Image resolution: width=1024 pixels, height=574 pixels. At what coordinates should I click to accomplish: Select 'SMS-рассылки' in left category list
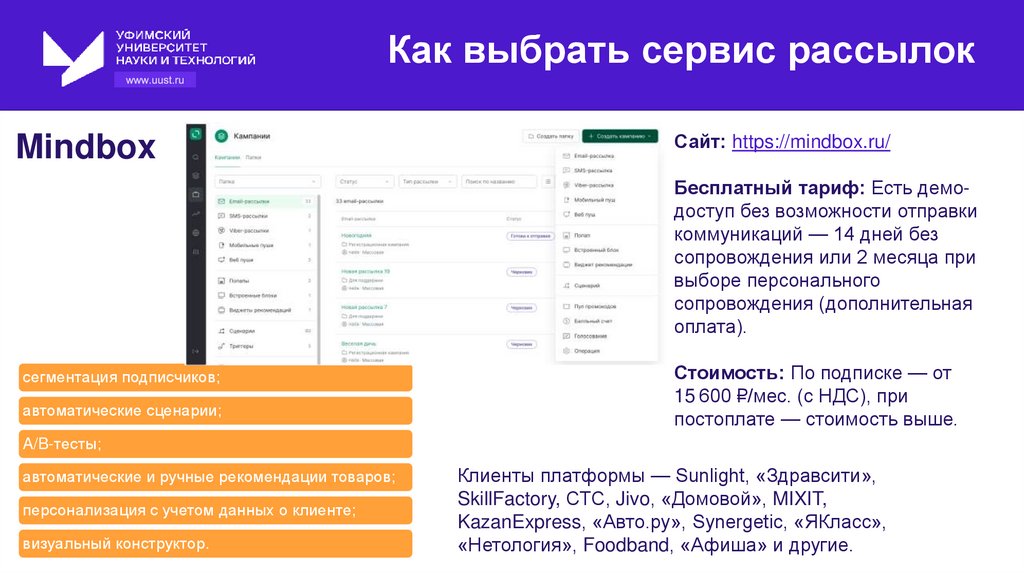(x=265, y=216)
